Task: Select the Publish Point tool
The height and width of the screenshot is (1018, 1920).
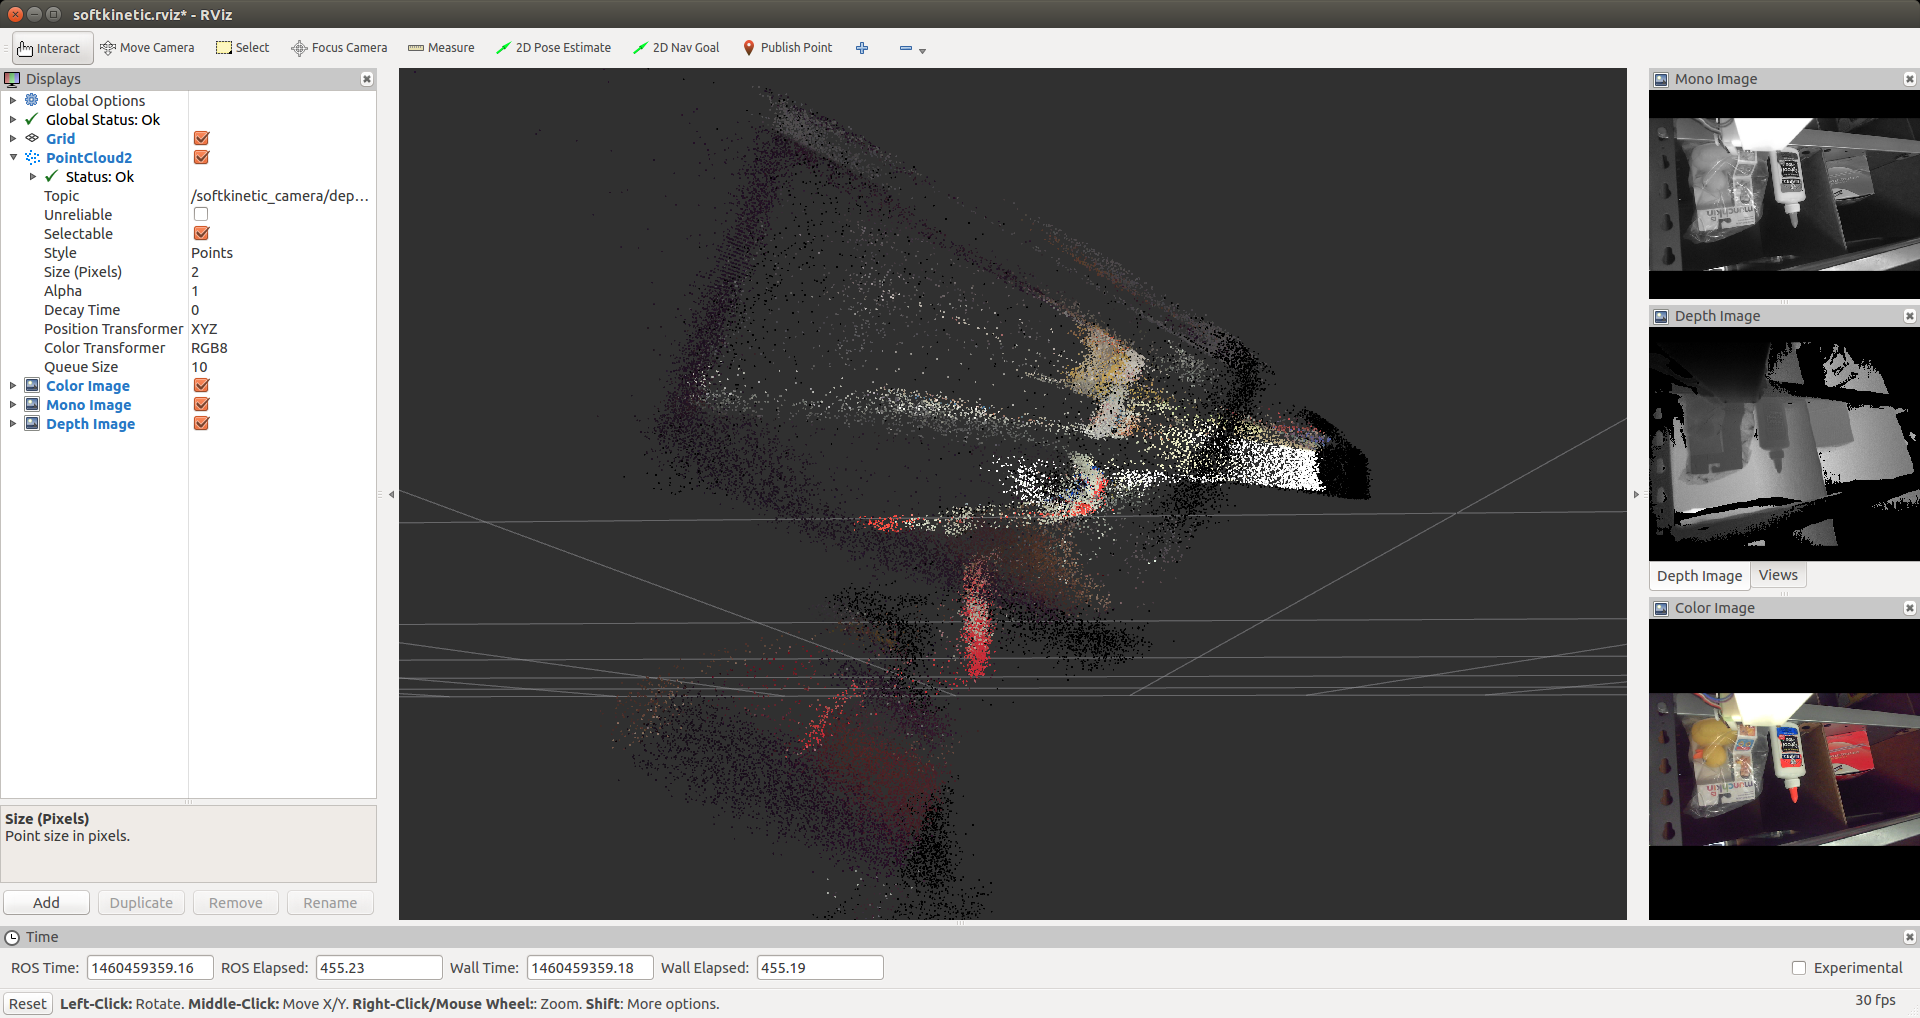Action: tap(788, 48)
